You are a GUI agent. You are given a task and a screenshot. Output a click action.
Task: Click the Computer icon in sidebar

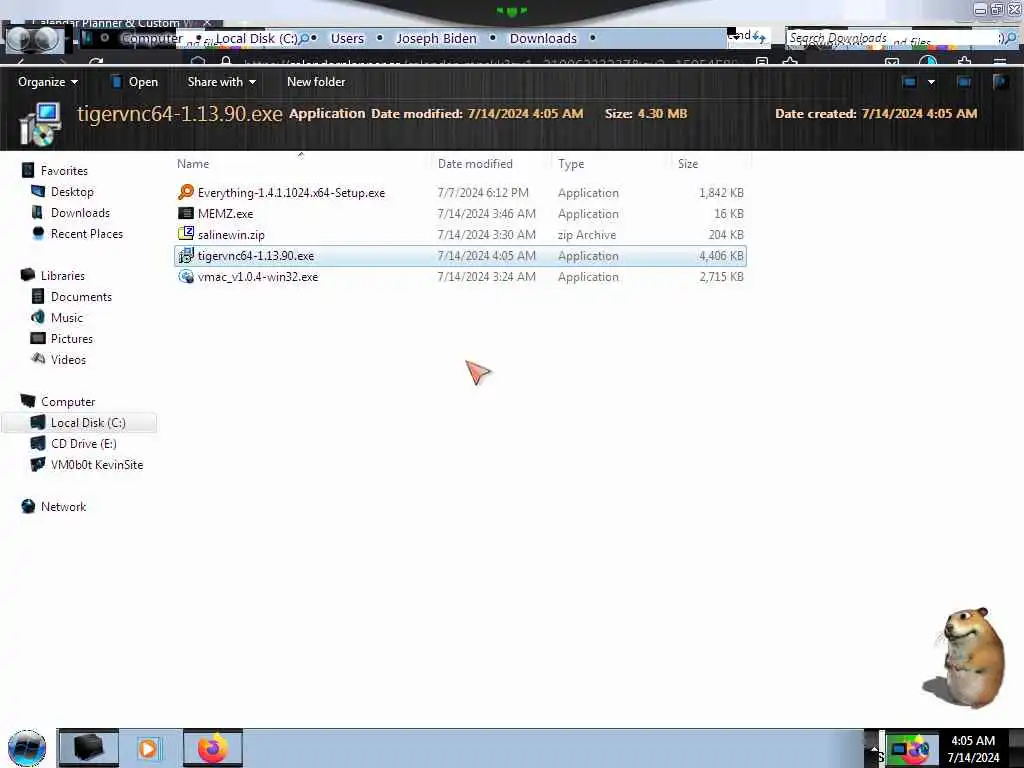click(27, 401)
